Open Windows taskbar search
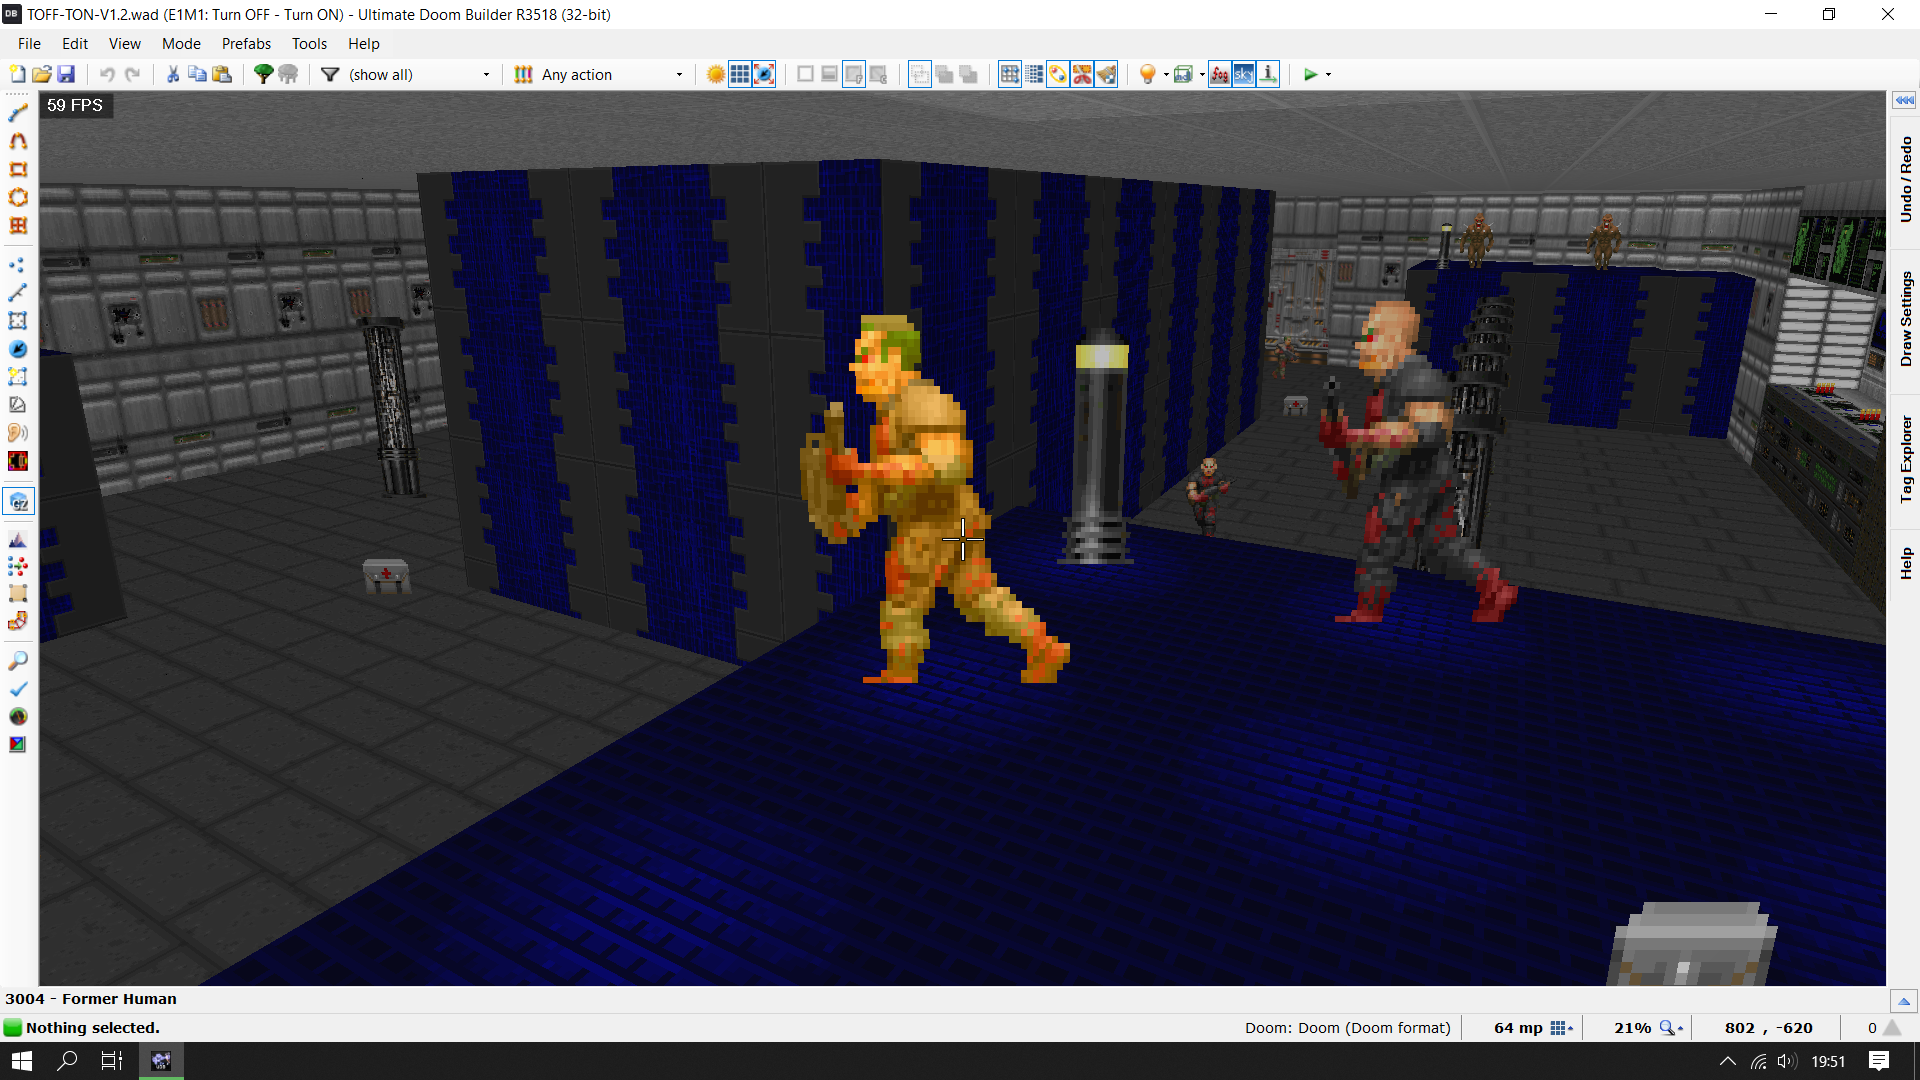Image resolution: width=1920 pixels, height=1080 pixels. 67,1061
